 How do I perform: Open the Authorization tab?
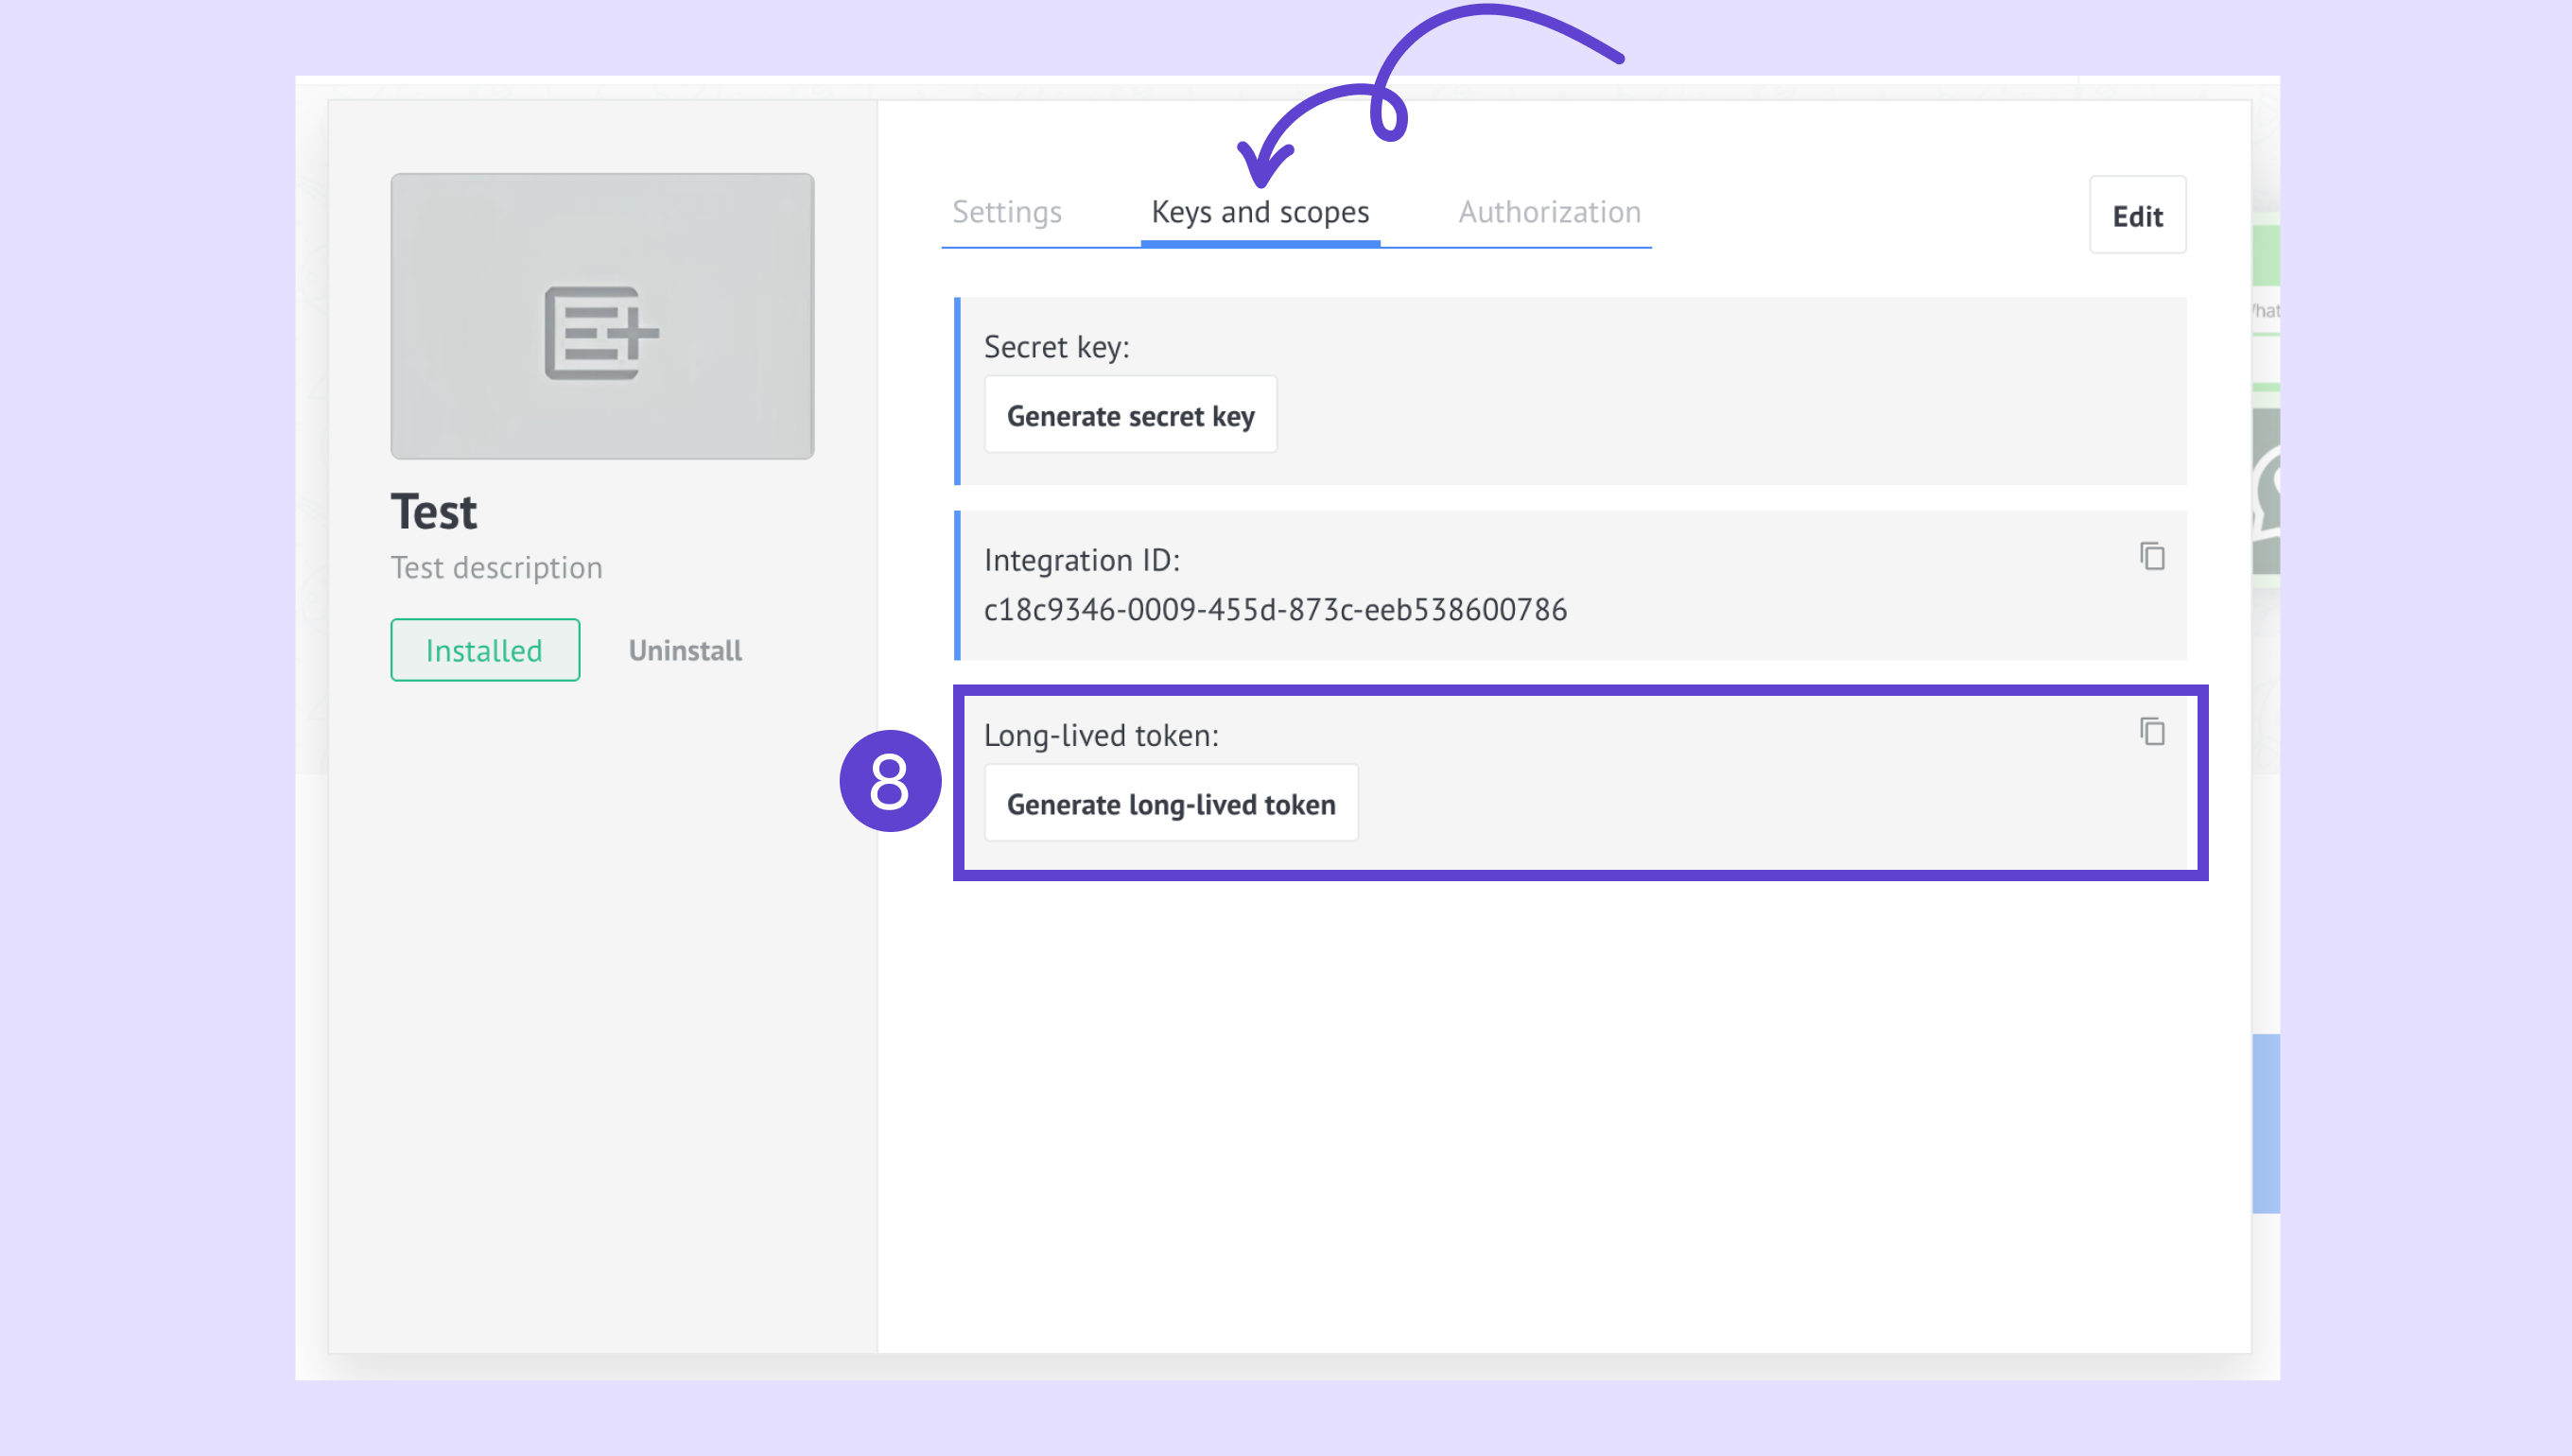1549,212
